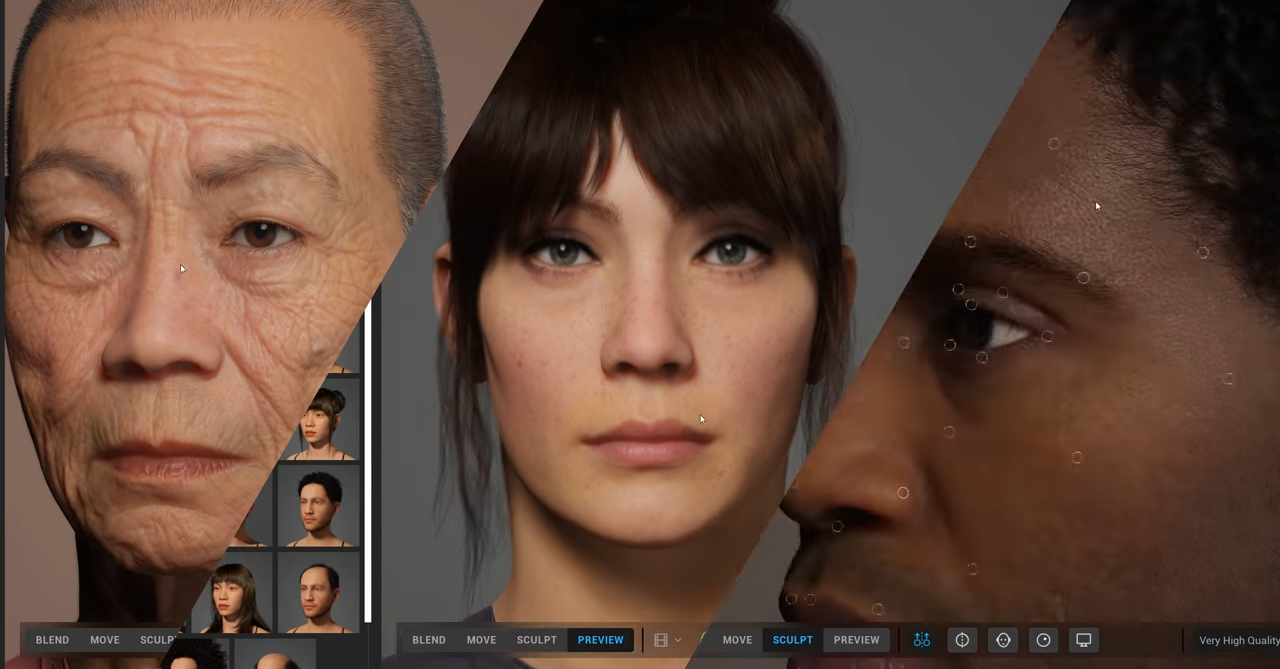This screenshot has width=1280, height=669.
Task: Select the woman with hair bun preset thumbnail
Action: pyautogui.click(x=324, y=420)
